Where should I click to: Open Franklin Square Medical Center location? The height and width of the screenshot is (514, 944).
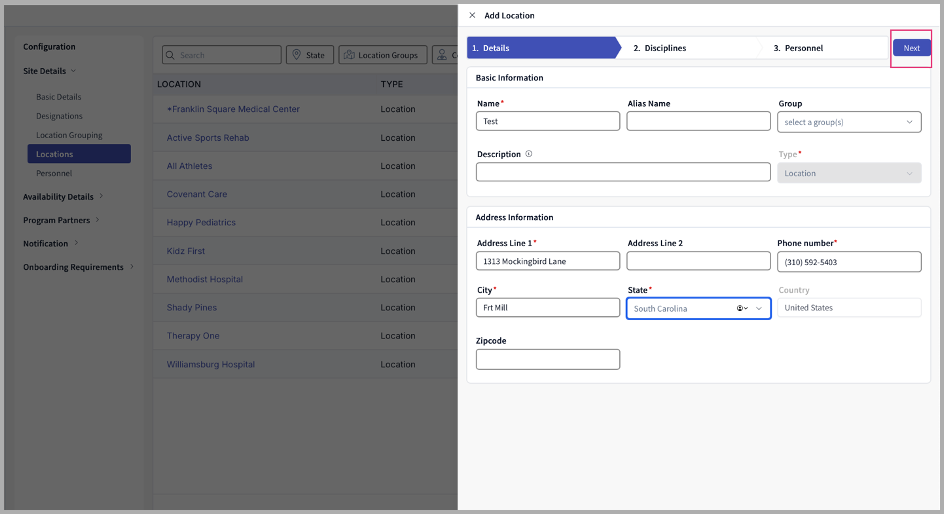233,109
